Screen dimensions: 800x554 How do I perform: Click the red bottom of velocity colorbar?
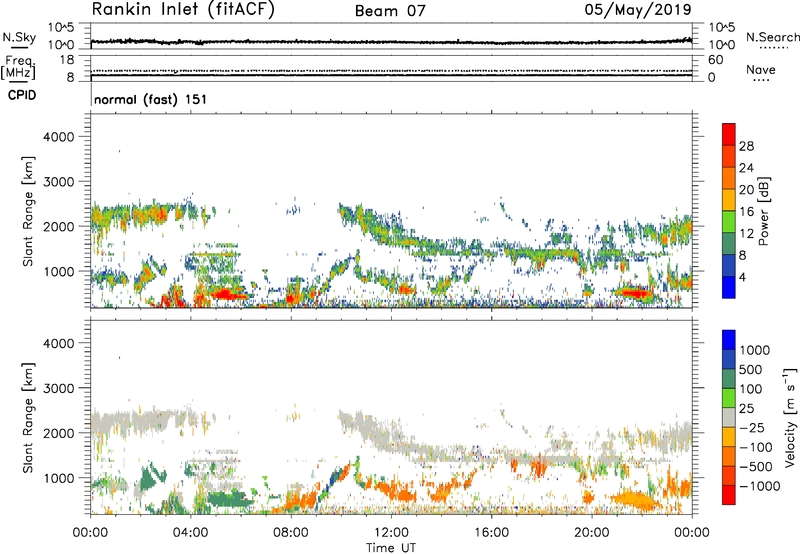[x=729, y=495]
